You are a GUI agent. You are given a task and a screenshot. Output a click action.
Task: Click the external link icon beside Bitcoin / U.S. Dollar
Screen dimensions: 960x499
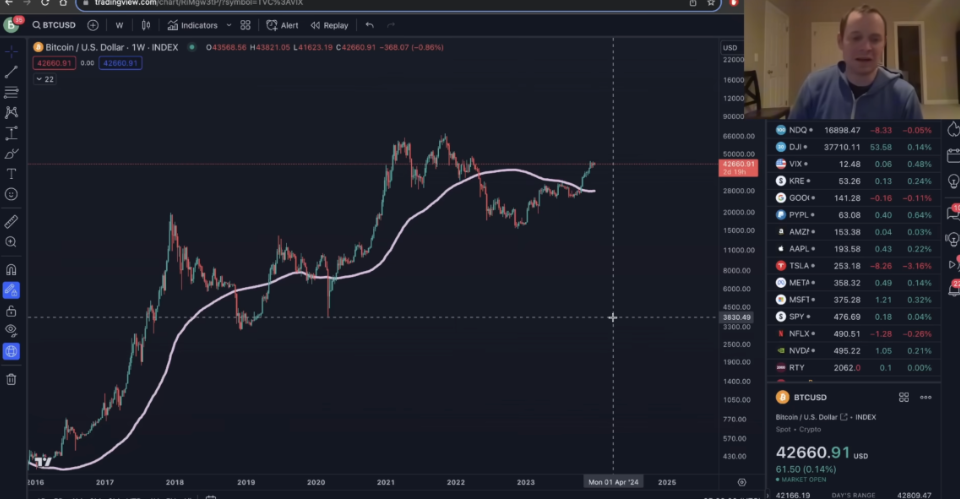pyautogui.click(x=844, y=417)
